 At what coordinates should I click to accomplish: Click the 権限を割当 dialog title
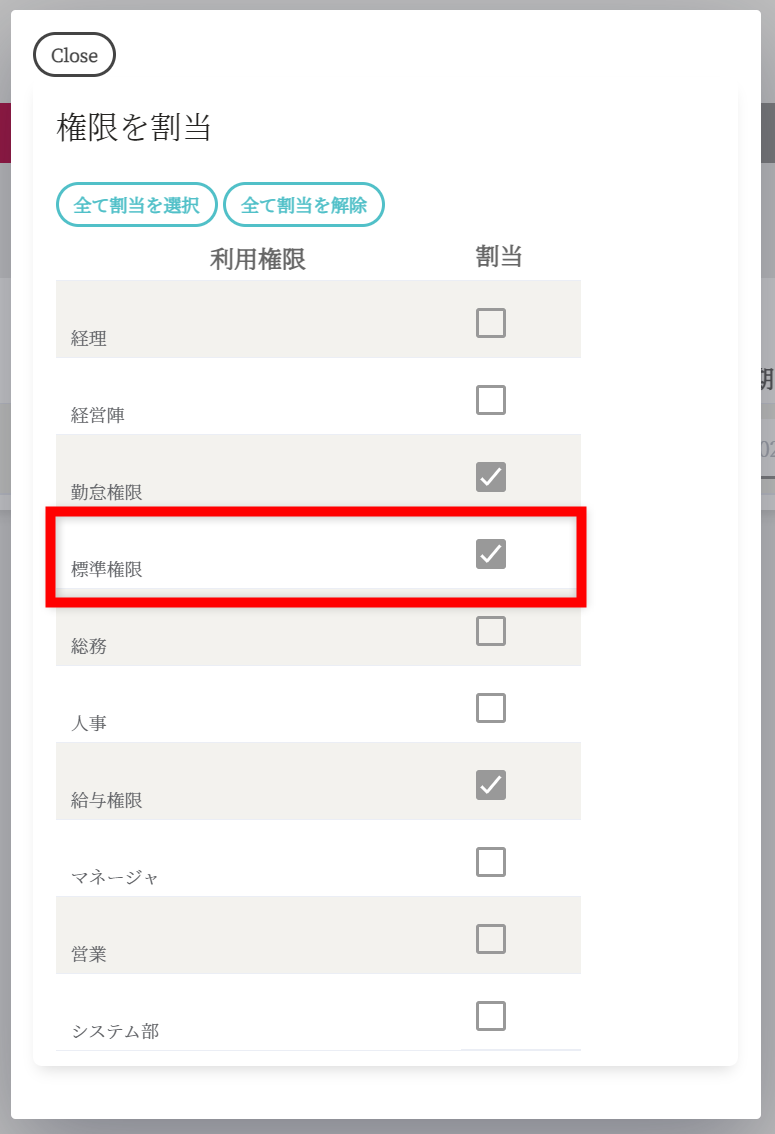[x=134, y=128]
